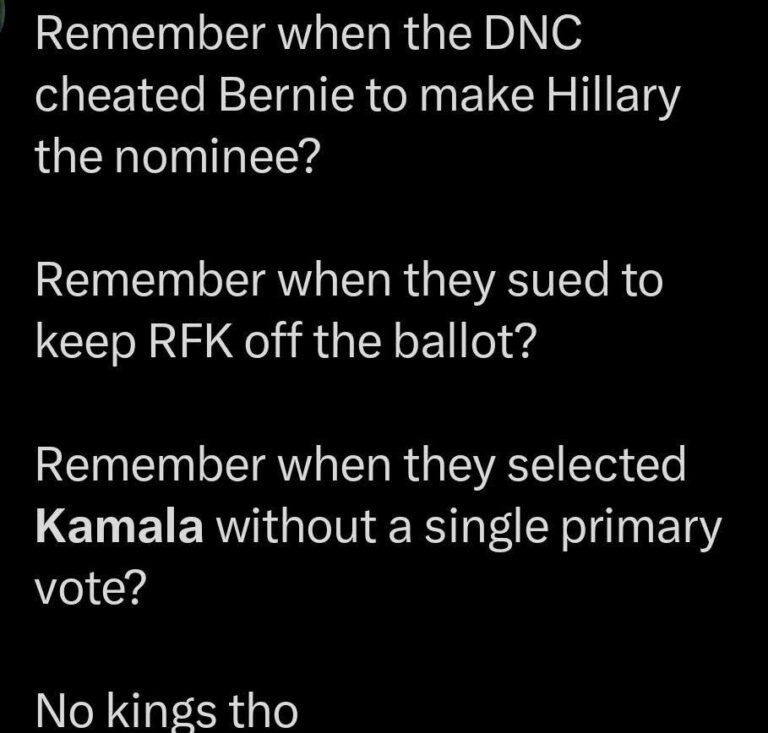Click the bold word "Kamala"
The height and width of the screenshot is (733, 768).
click(120, 527)
